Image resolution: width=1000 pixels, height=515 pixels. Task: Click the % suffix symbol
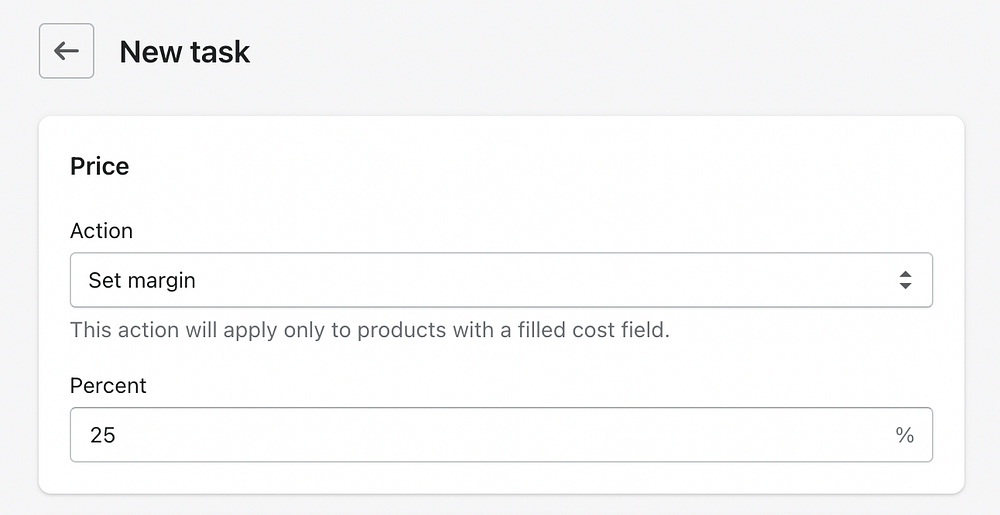904,435
